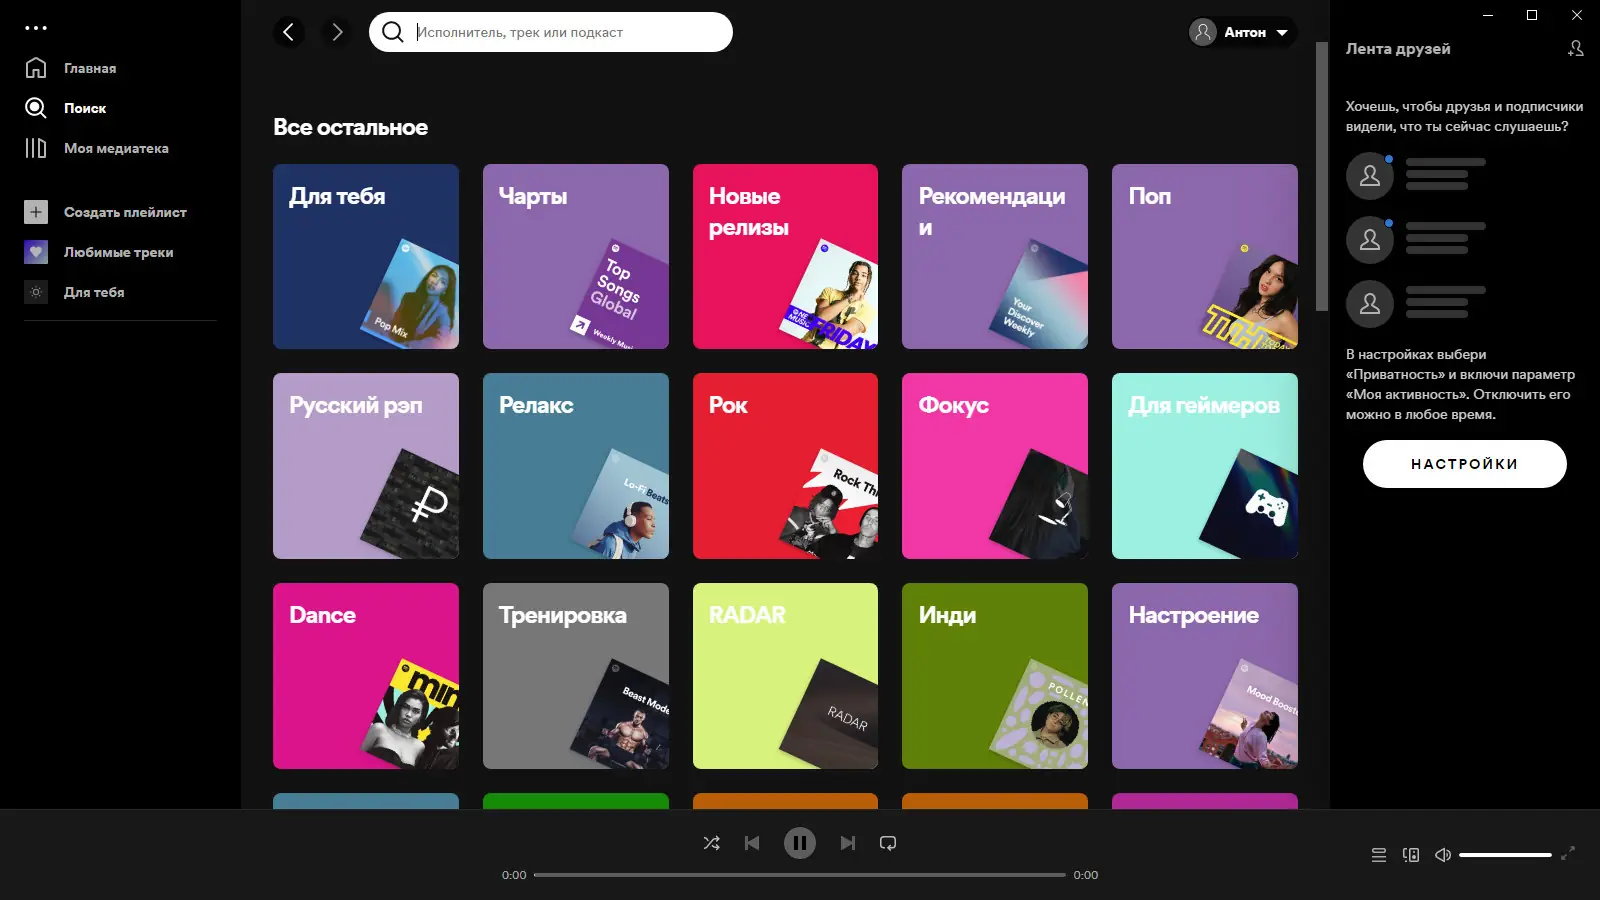Open the Рок genre card

pos(785,466)
